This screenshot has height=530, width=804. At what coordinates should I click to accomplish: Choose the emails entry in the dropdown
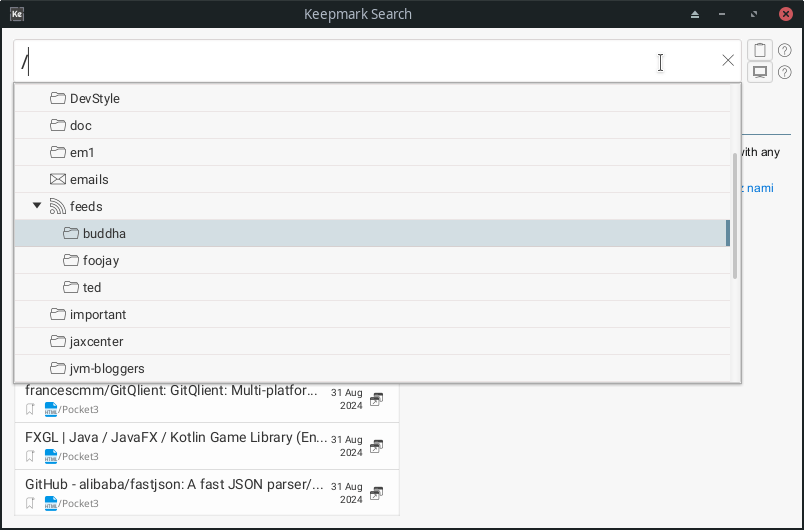(x=89, y=179)
